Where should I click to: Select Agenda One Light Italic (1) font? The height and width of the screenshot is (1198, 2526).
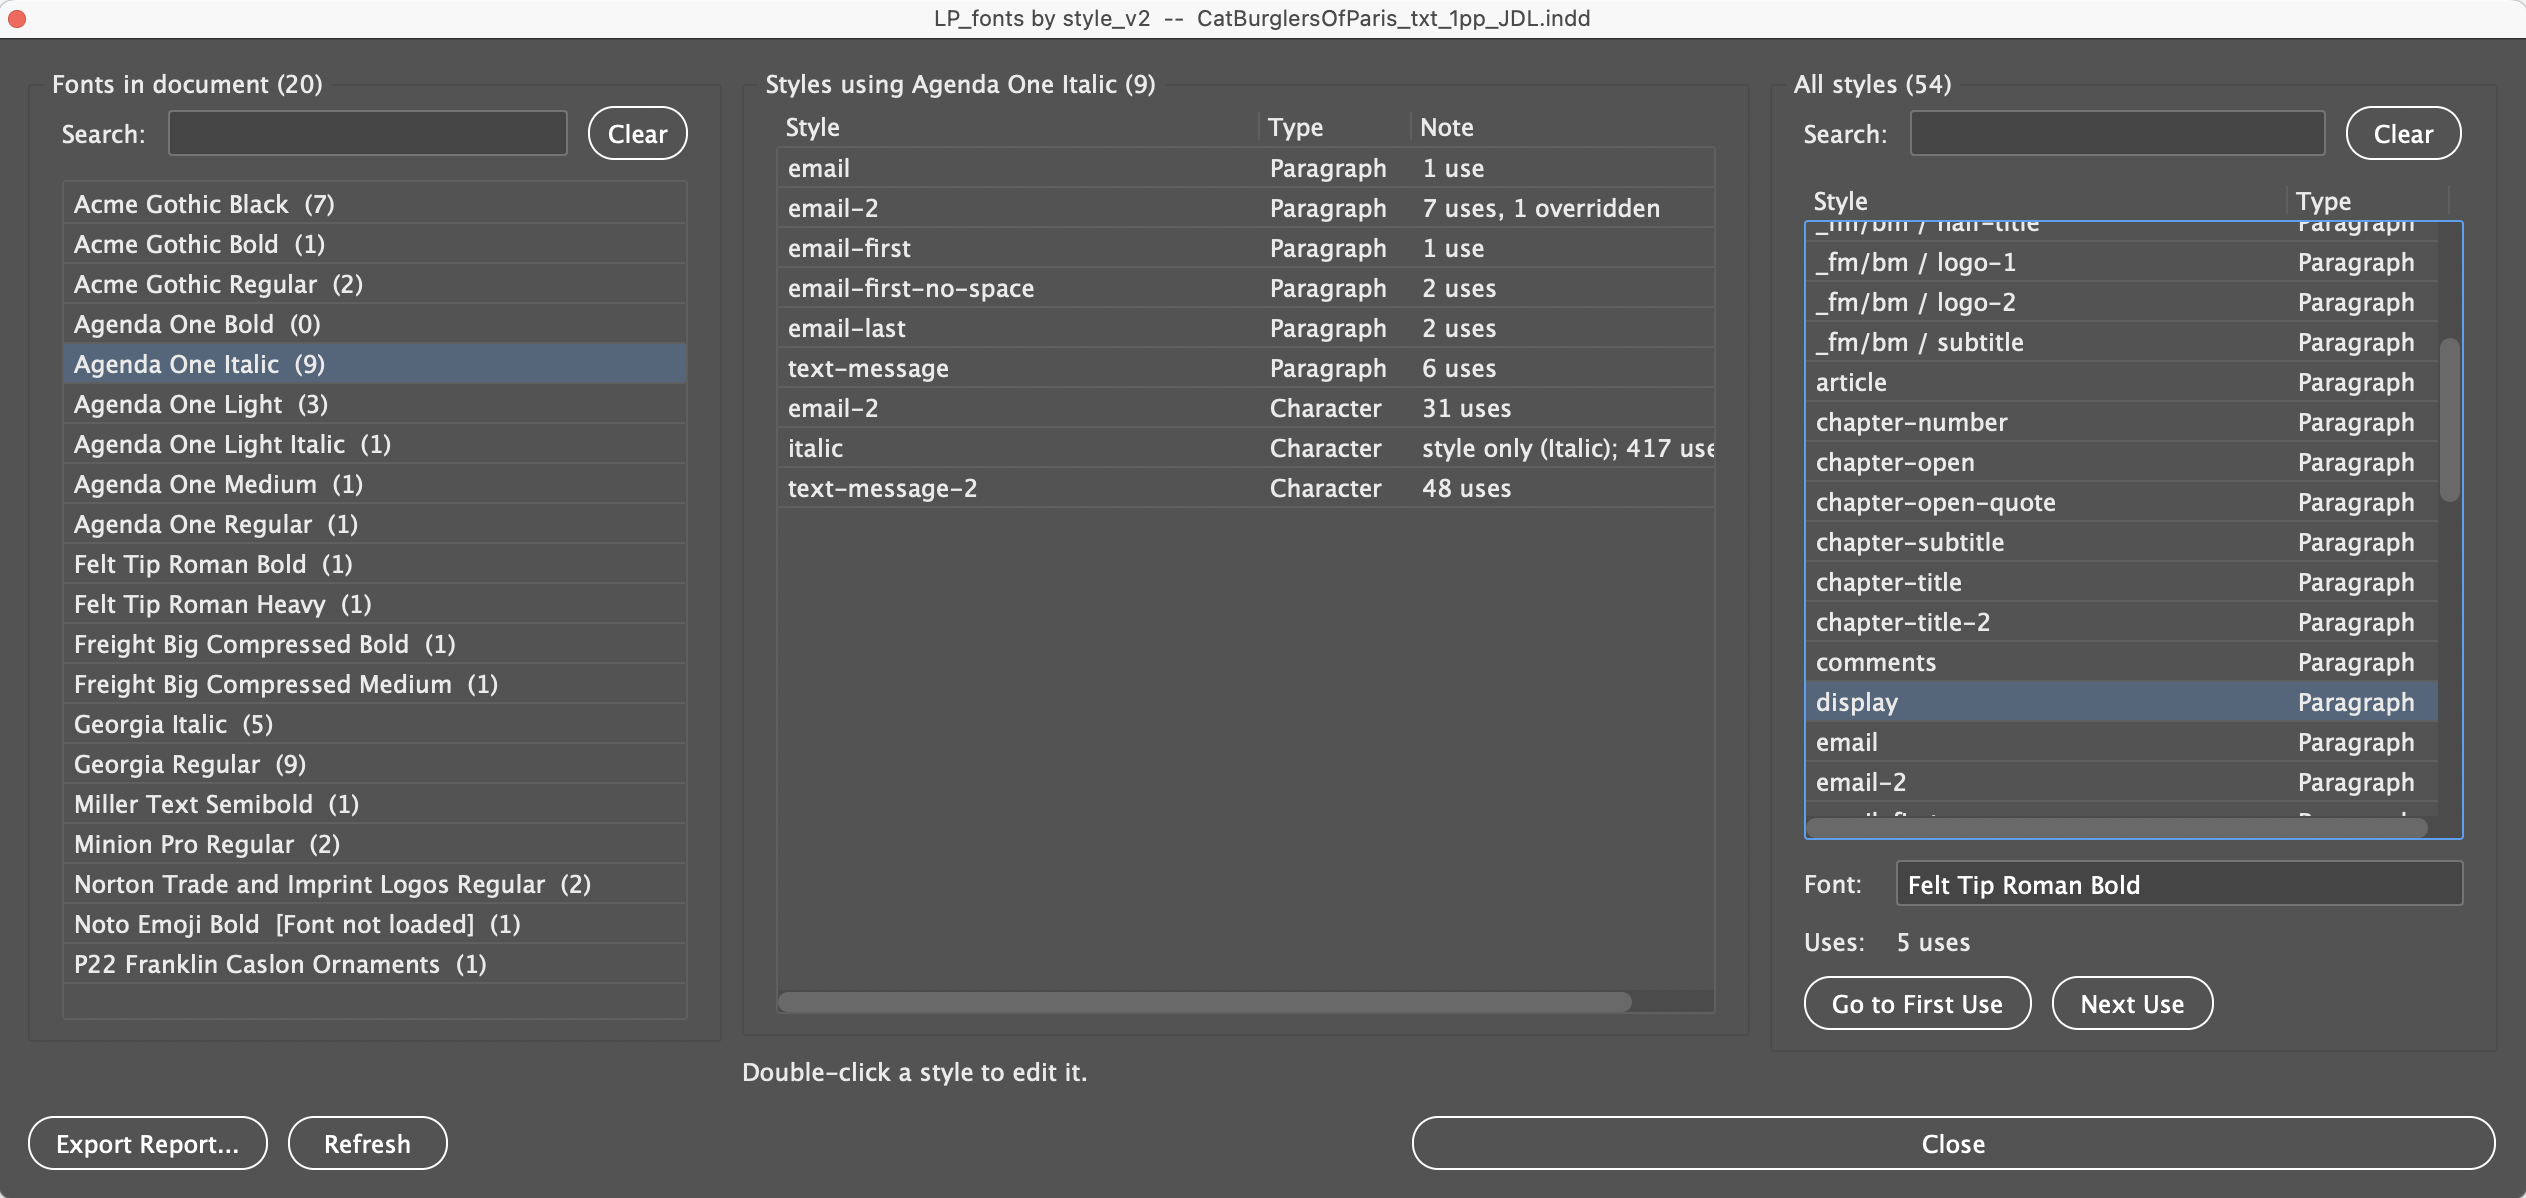375,444
